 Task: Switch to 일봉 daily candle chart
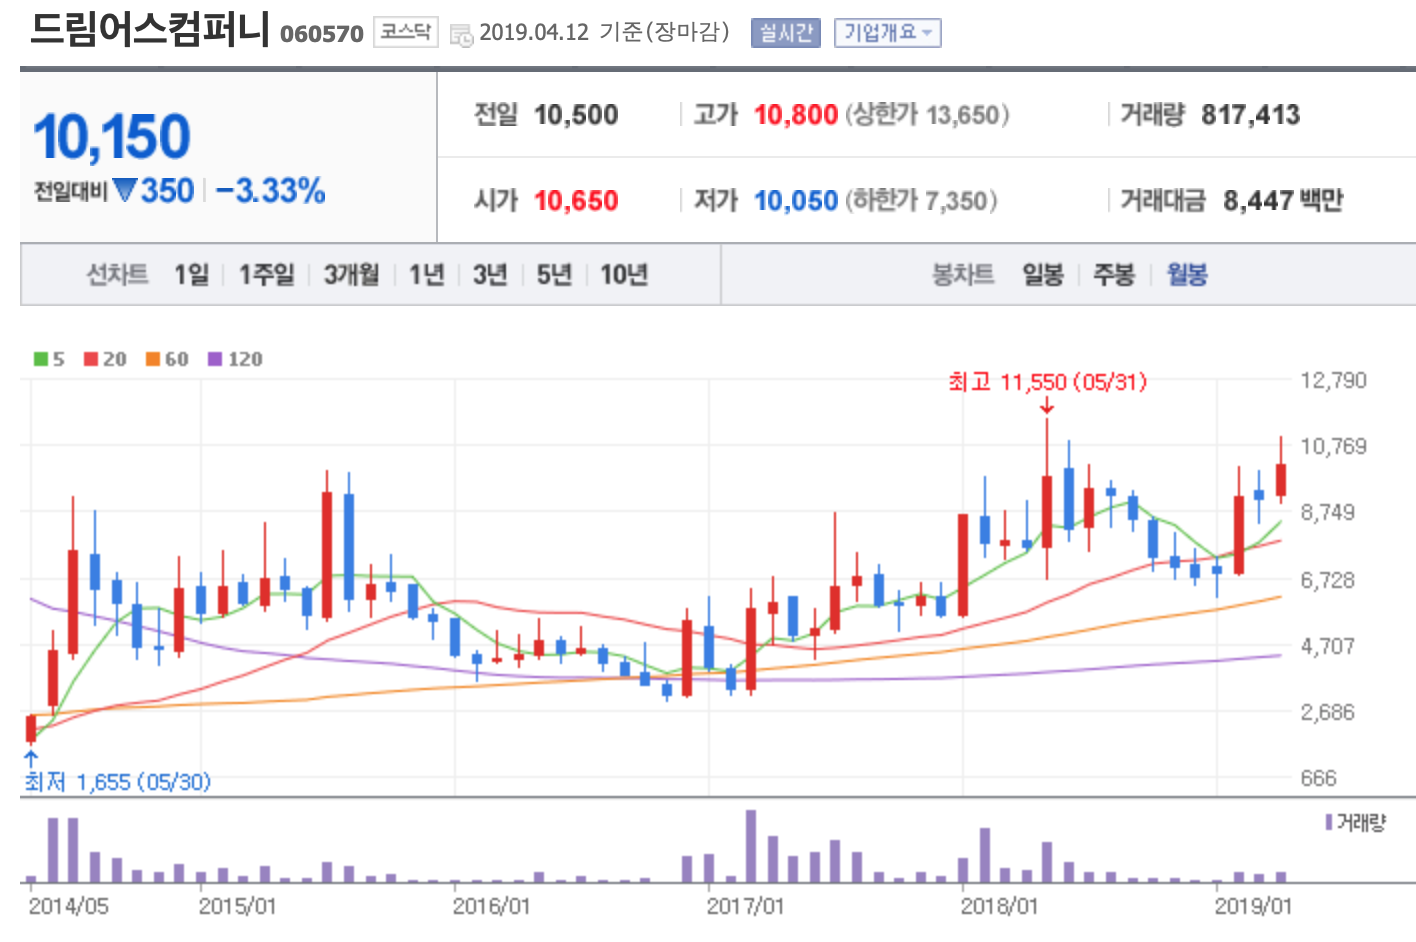click(1043, 274)
